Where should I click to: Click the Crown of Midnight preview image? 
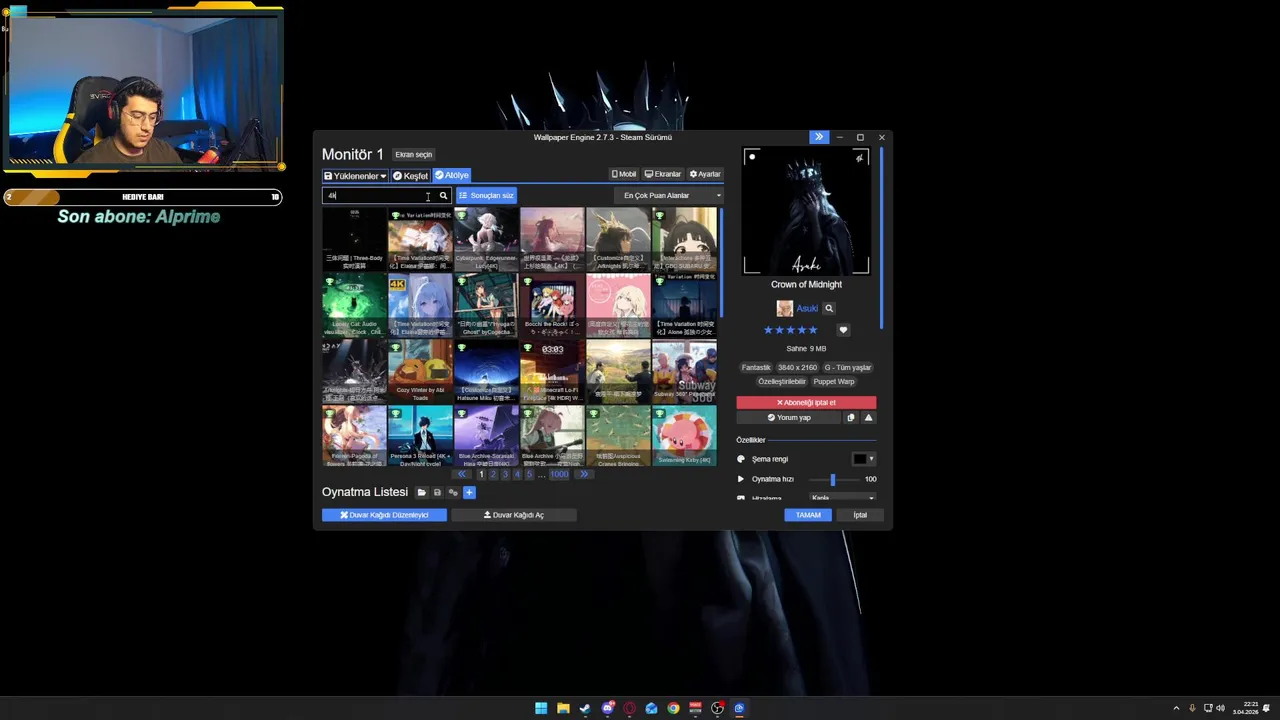coord(806,211)
